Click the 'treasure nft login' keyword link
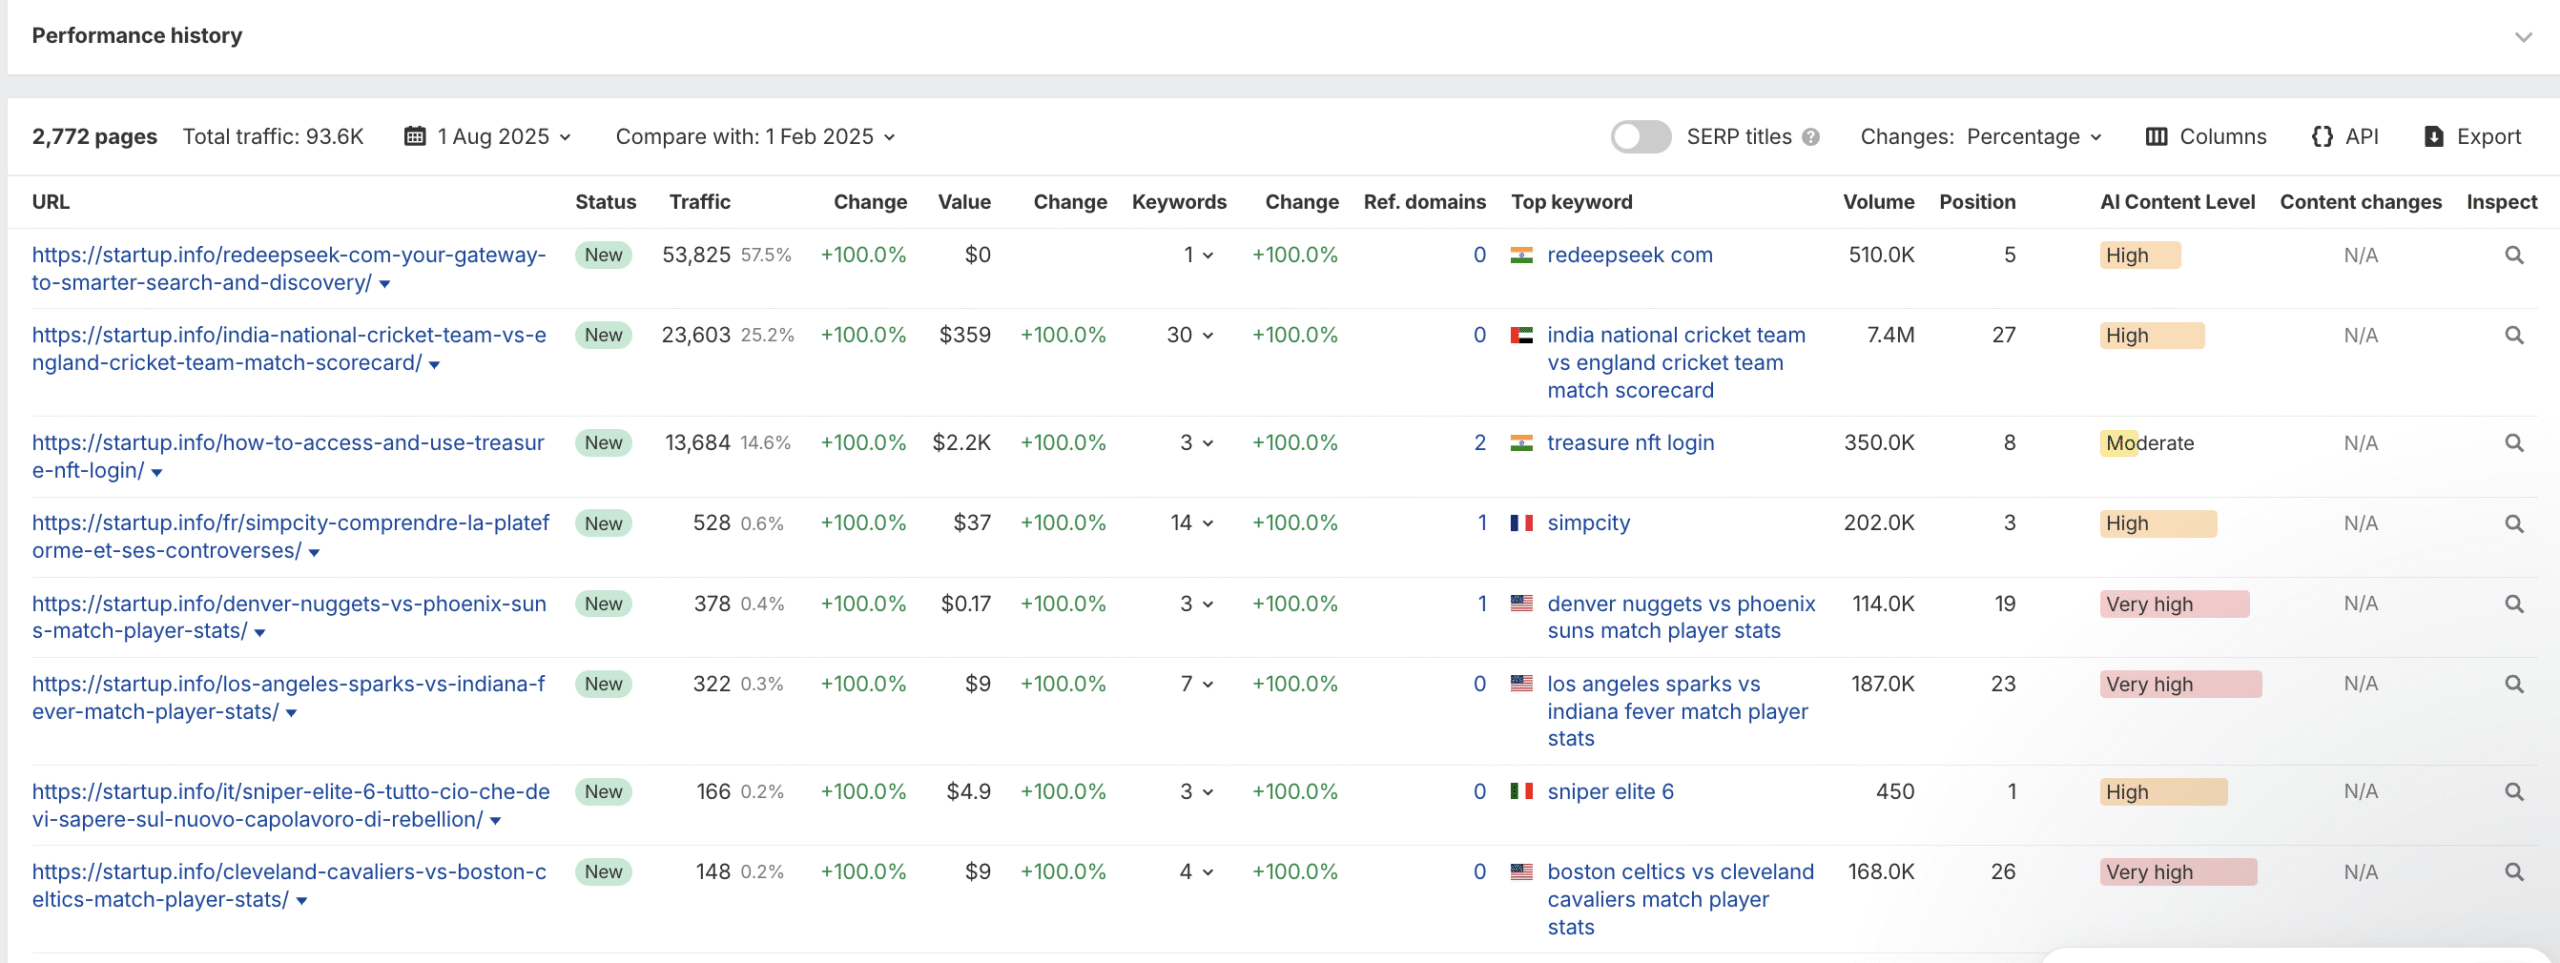 point(1630,443)
